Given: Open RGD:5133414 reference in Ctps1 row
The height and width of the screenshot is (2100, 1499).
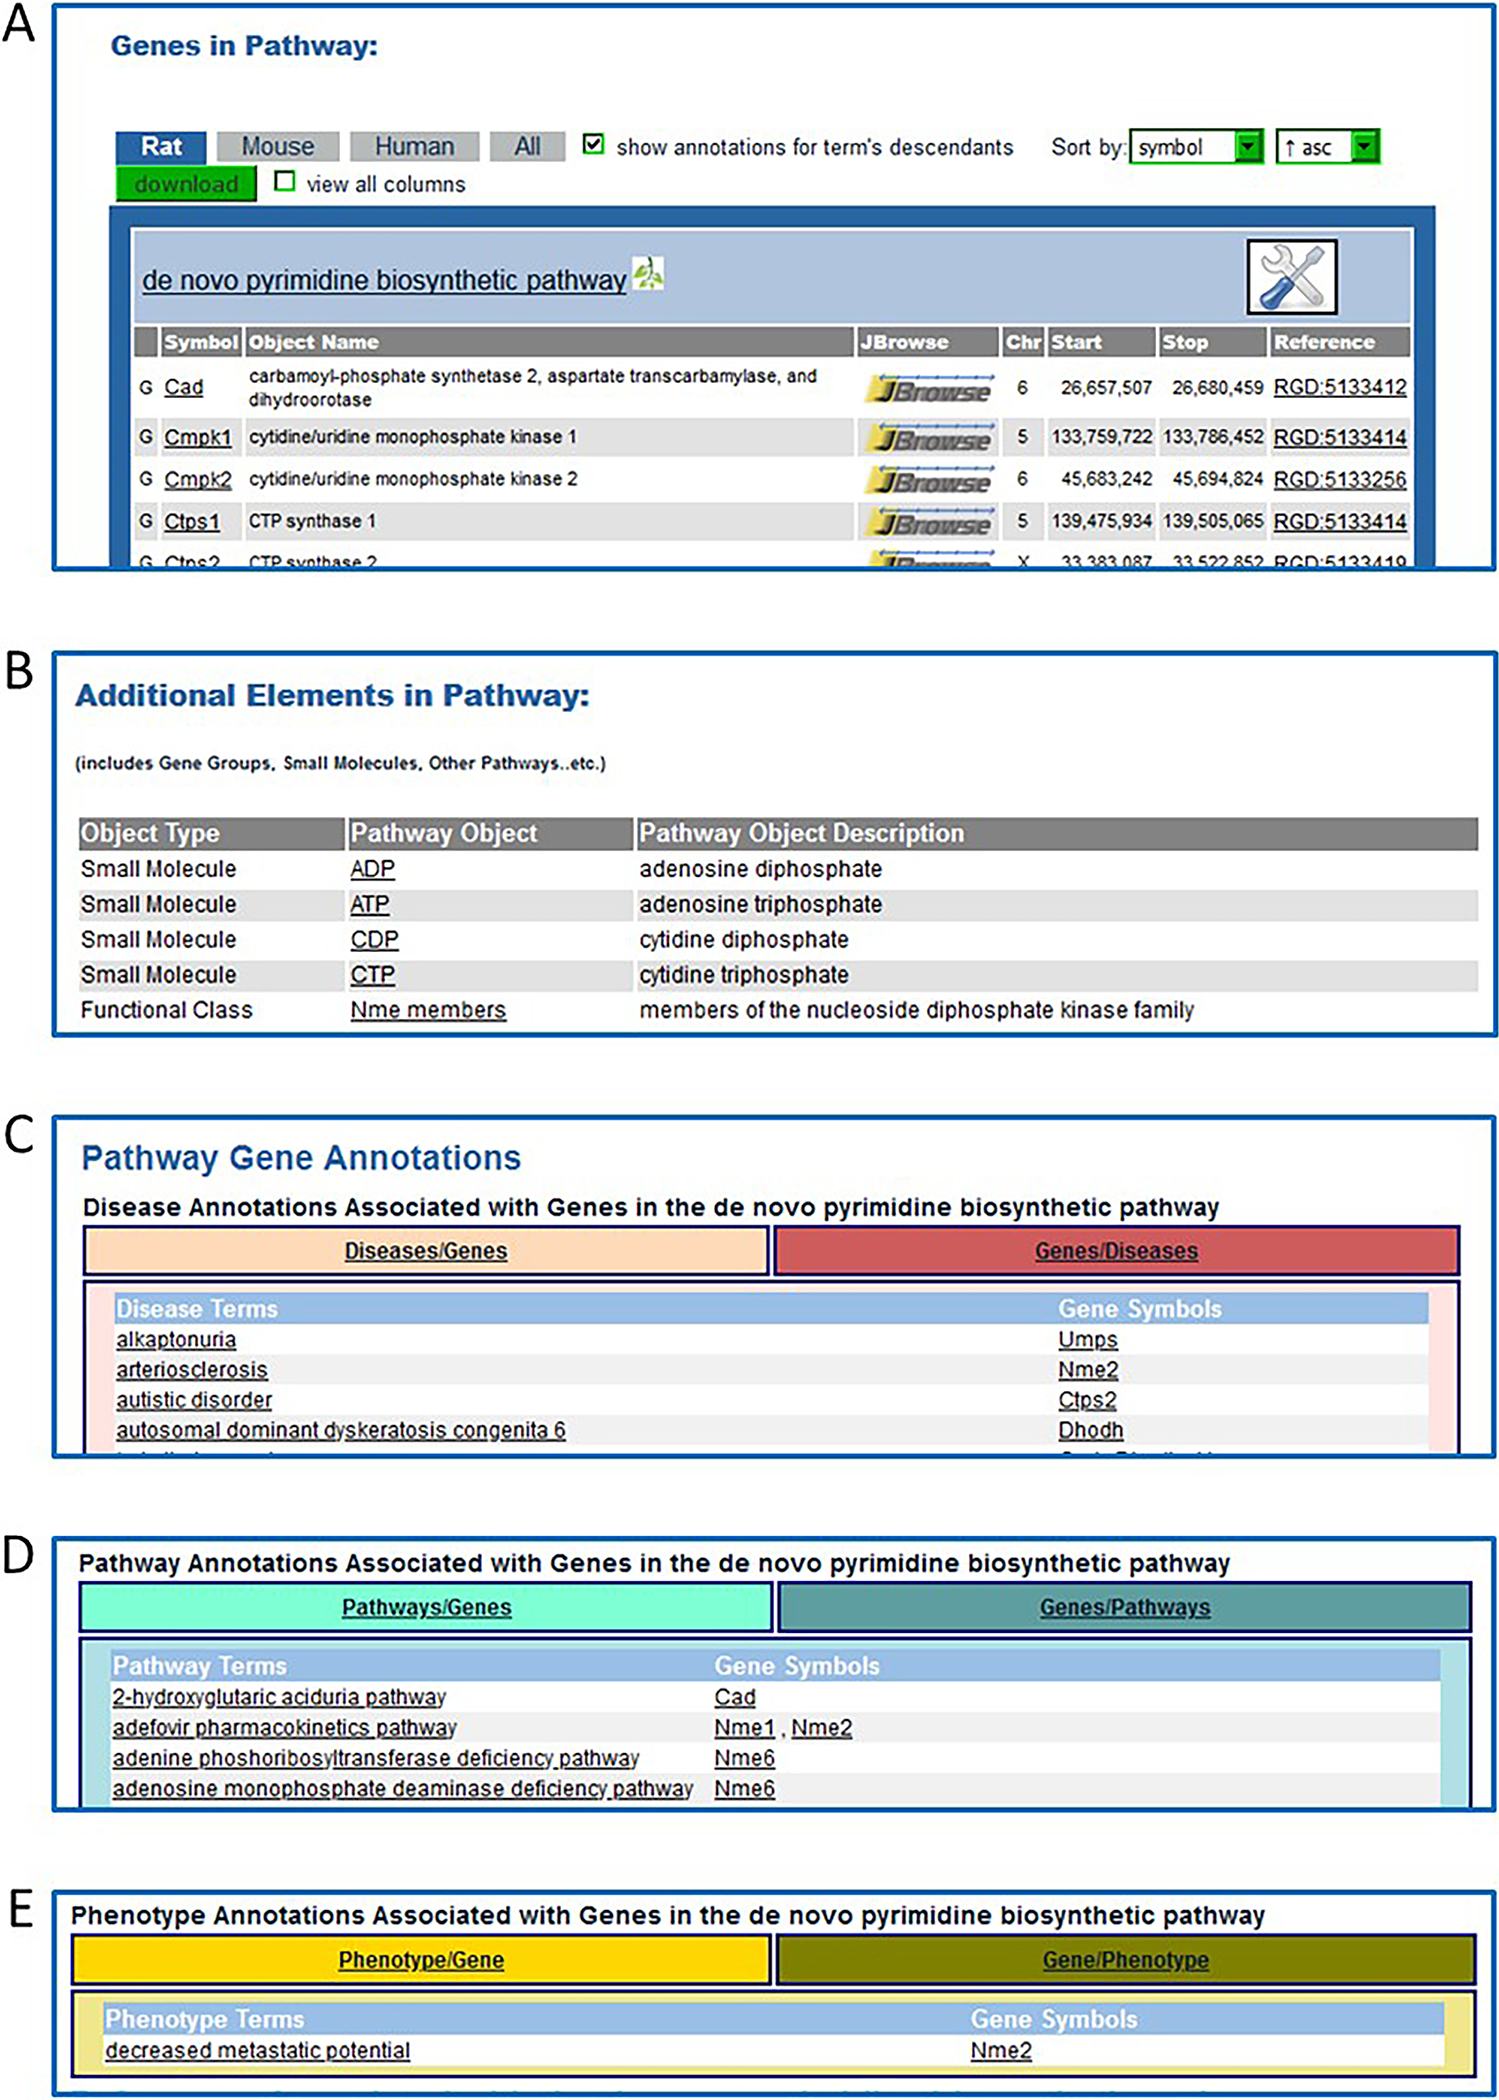Looking at the screenshot, I should click(x=1340, y=521).
